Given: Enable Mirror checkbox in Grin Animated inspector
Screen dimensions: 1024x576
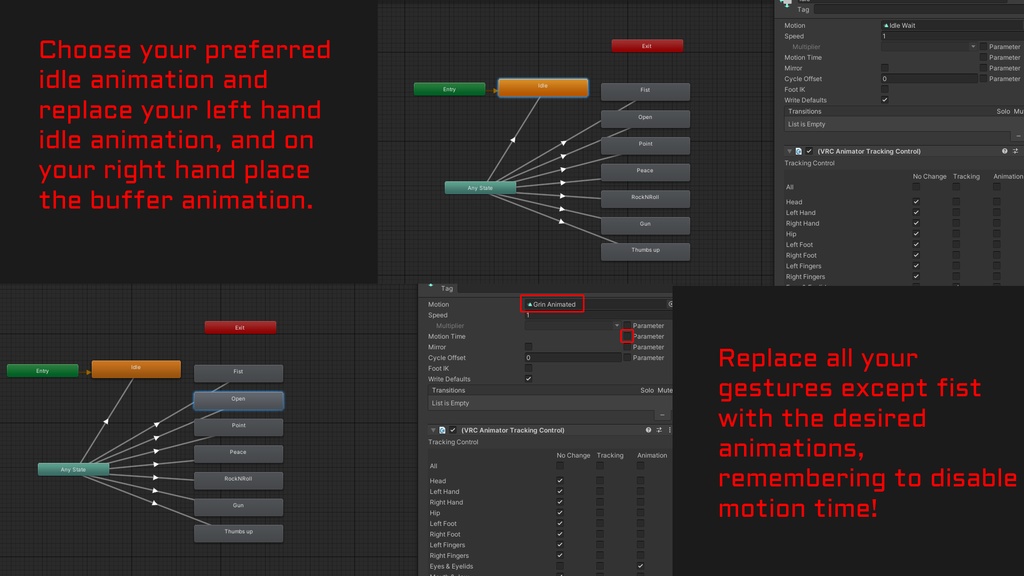Looking at the screenshot, I should pyautogui.click(x=528, y=347).
